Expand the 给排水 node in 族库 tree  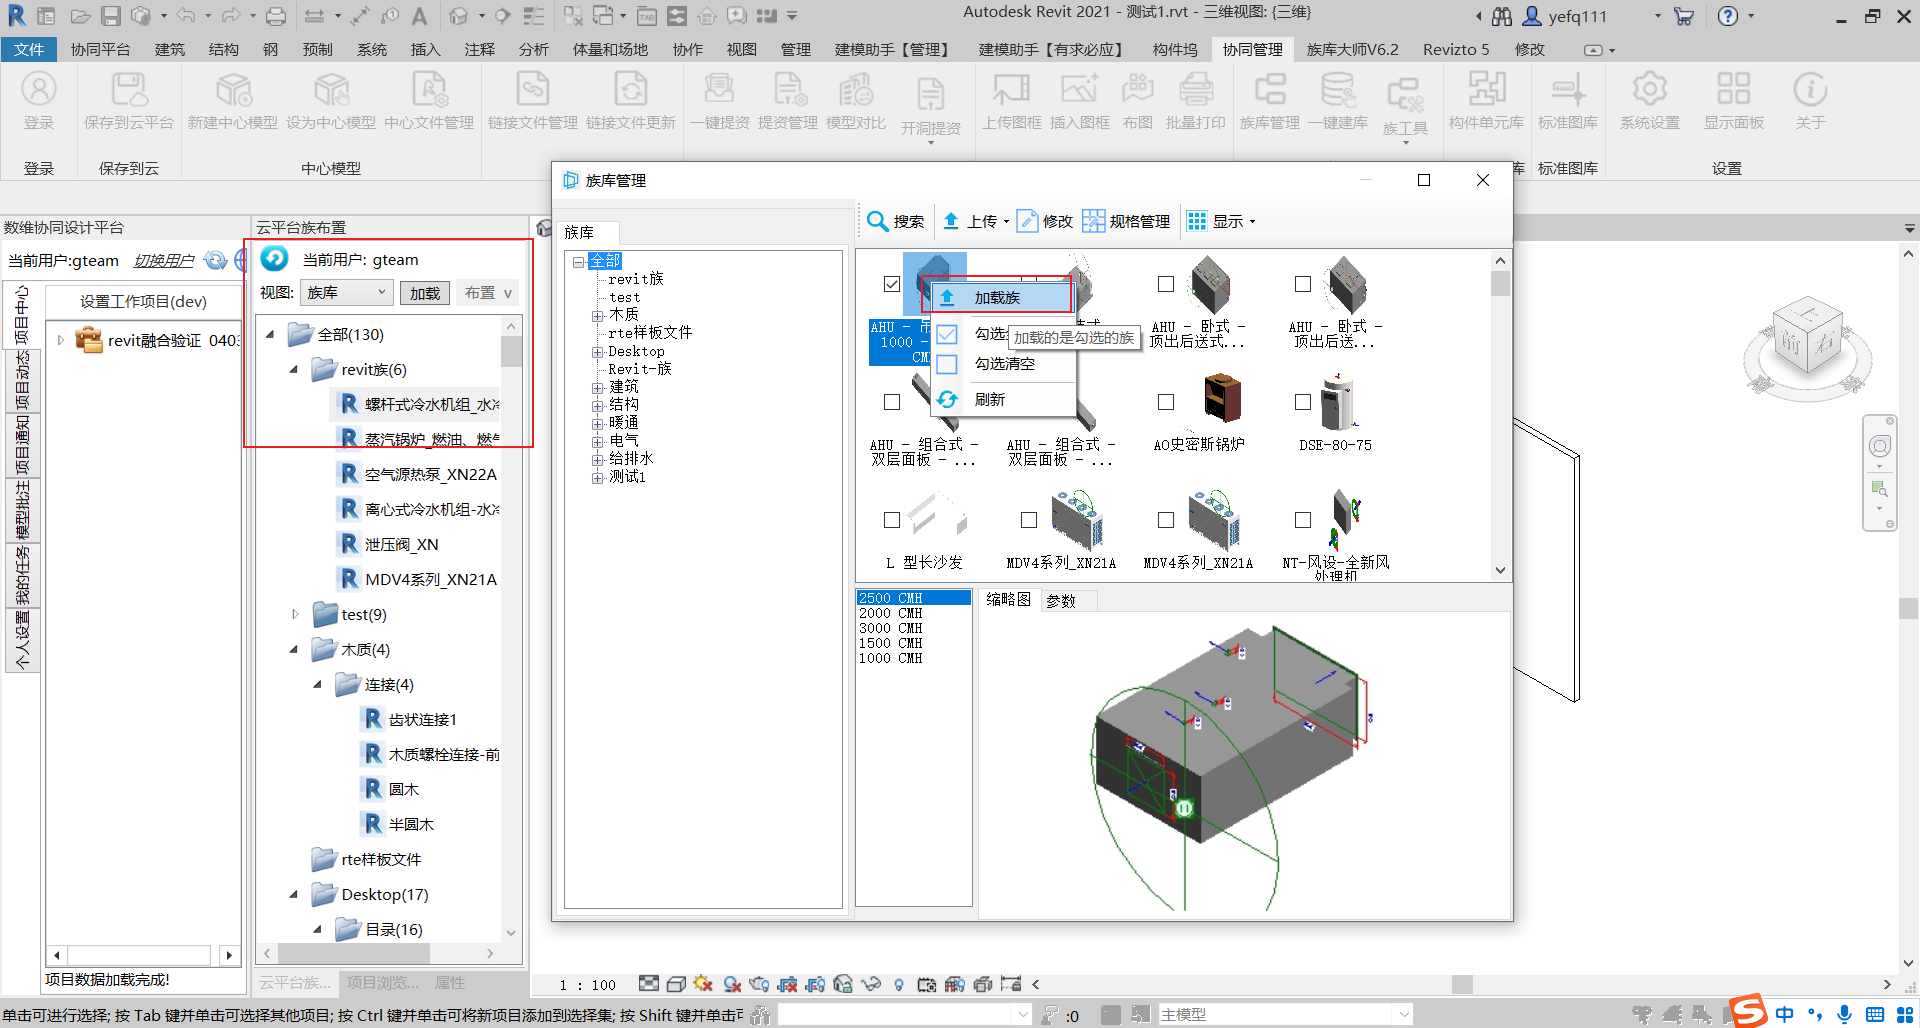pyautogui.click(x=597, y=459)
